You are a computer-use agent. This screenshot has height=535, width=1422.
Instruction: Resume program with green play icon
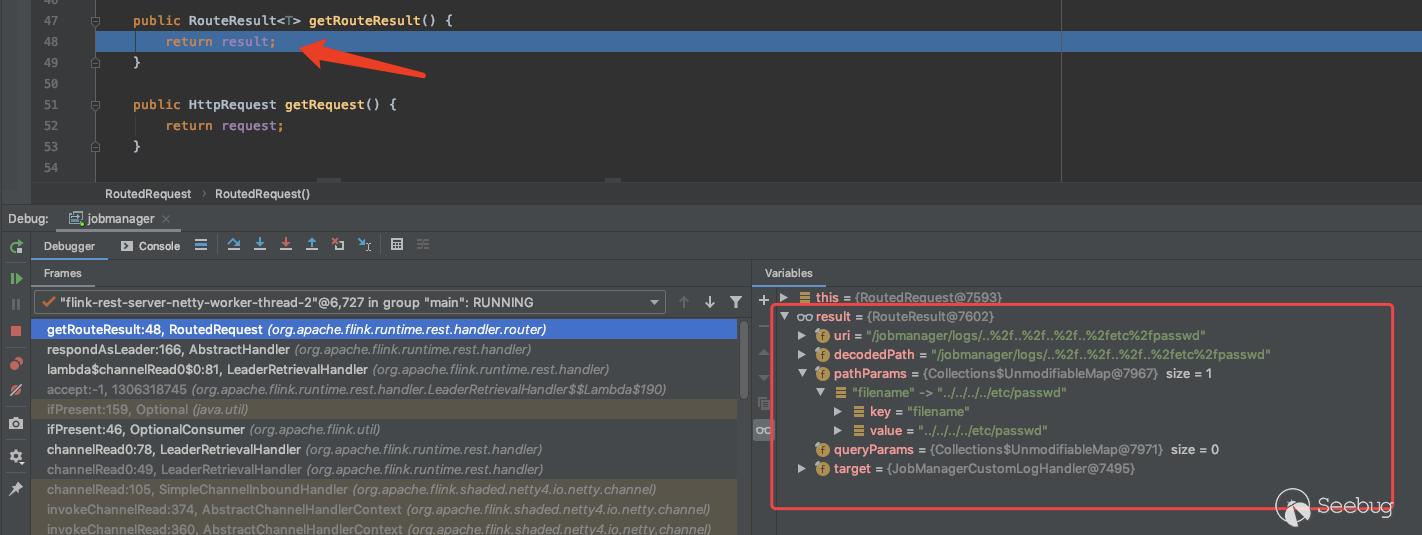click(16, 278)
